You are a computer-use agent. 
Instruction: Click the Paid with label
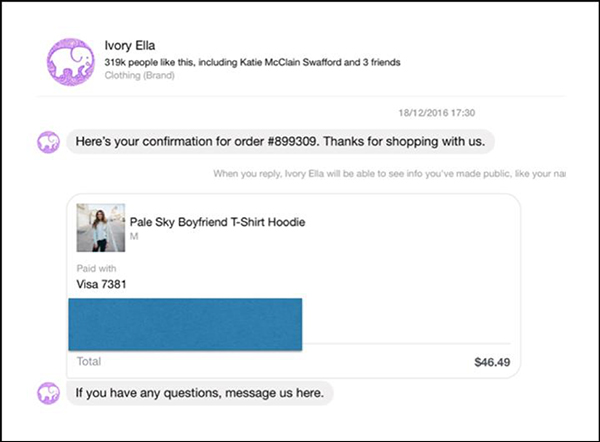click(x=96, y=268)
